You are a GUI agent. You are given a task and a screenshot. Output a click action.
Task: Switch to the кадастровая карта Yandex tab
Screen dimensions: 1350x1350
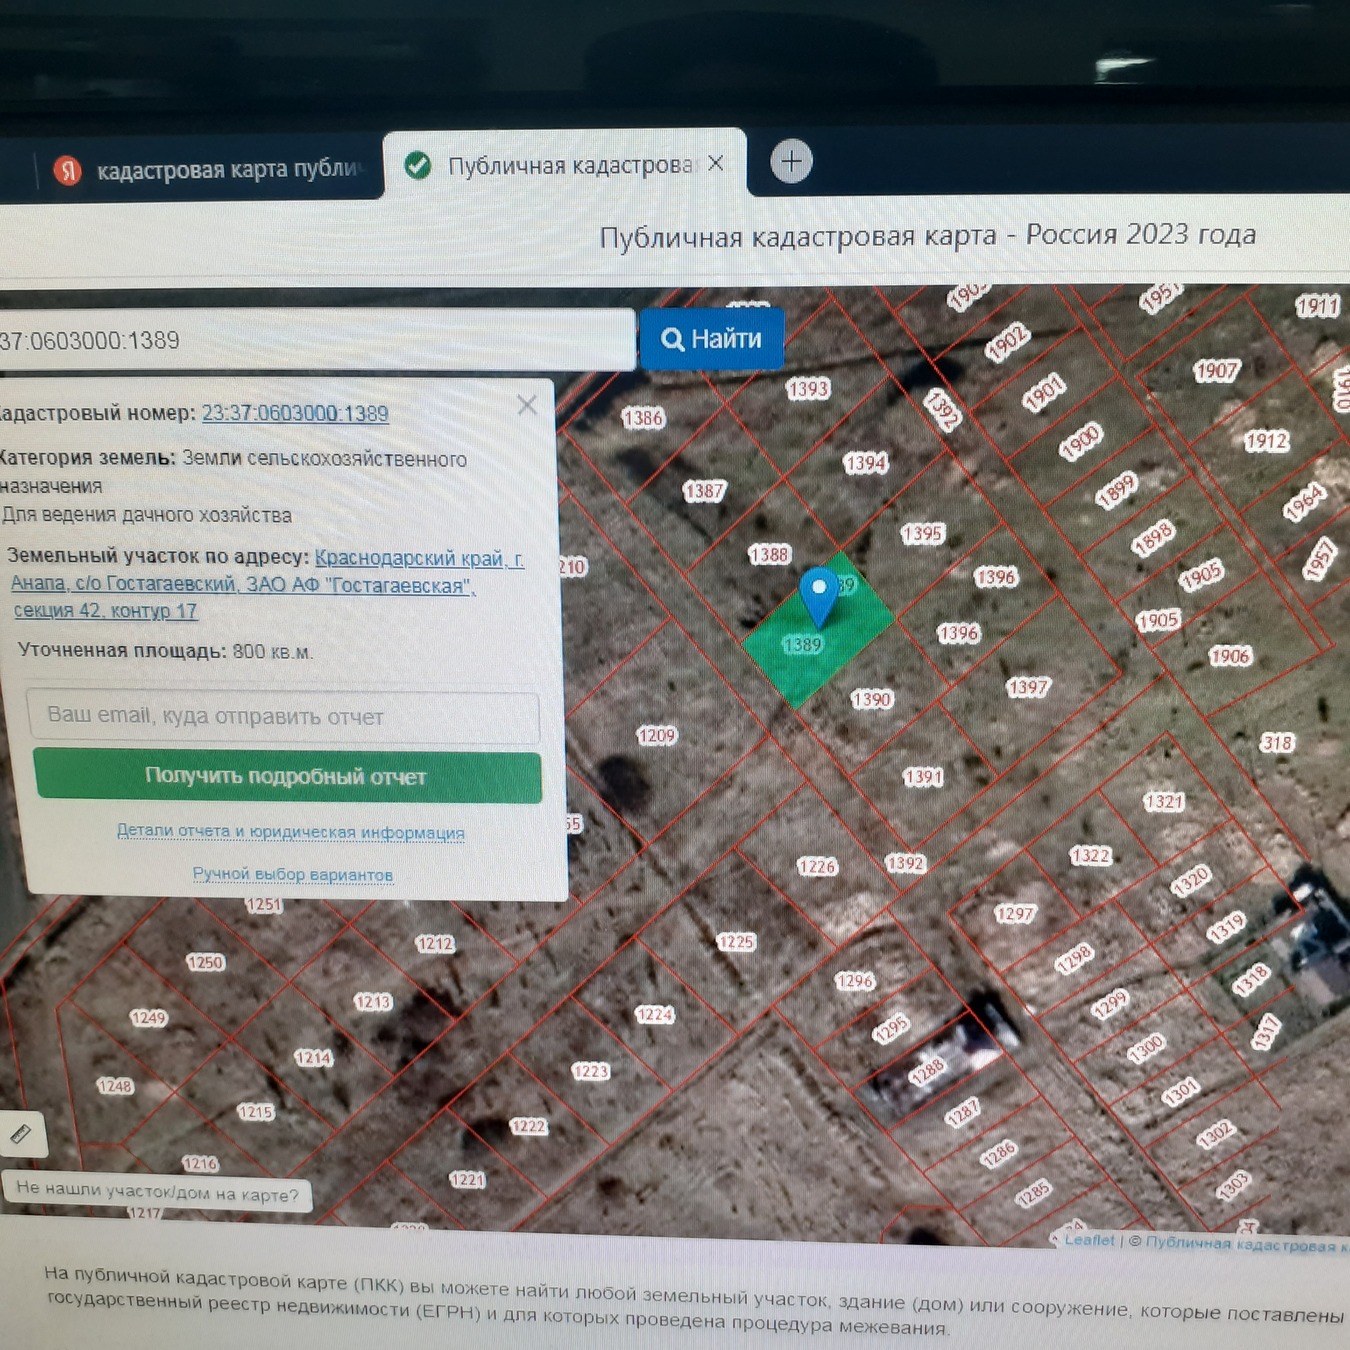[225, 170]
